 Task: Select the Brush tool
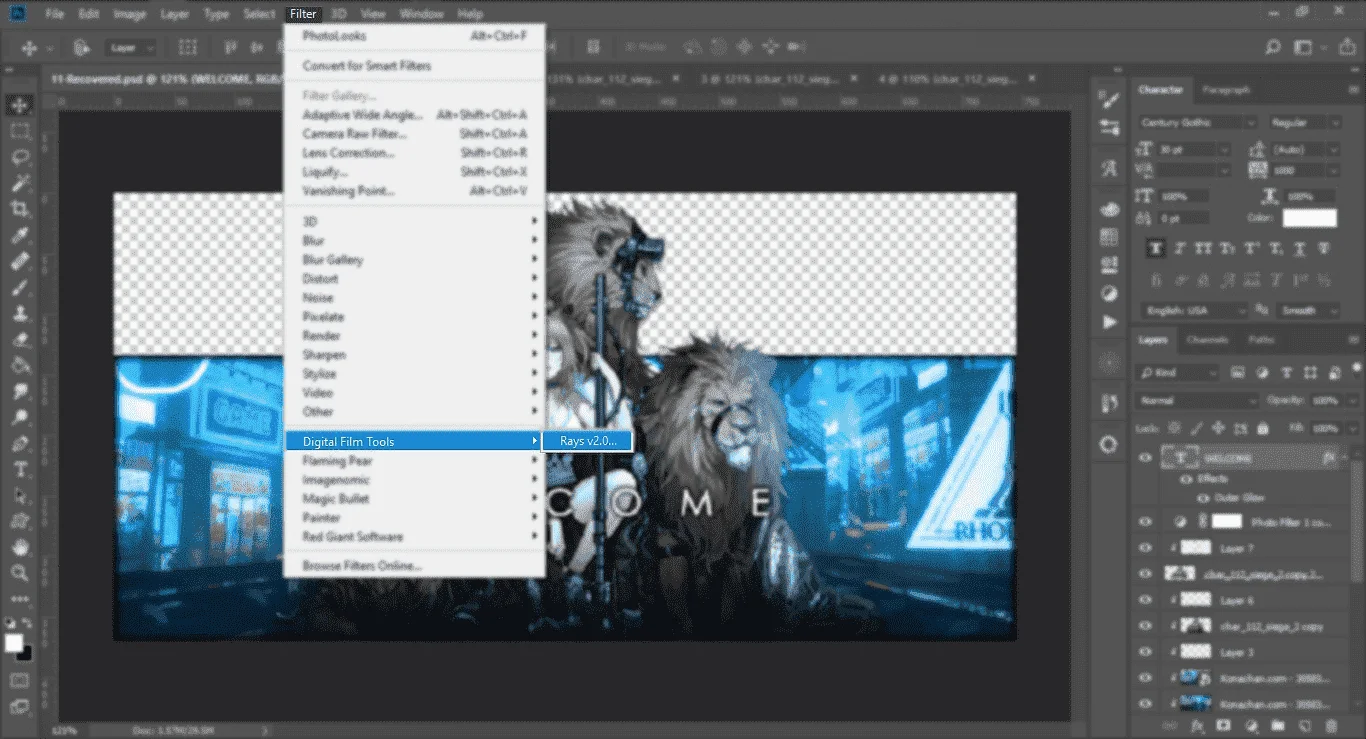coord(19,288)
